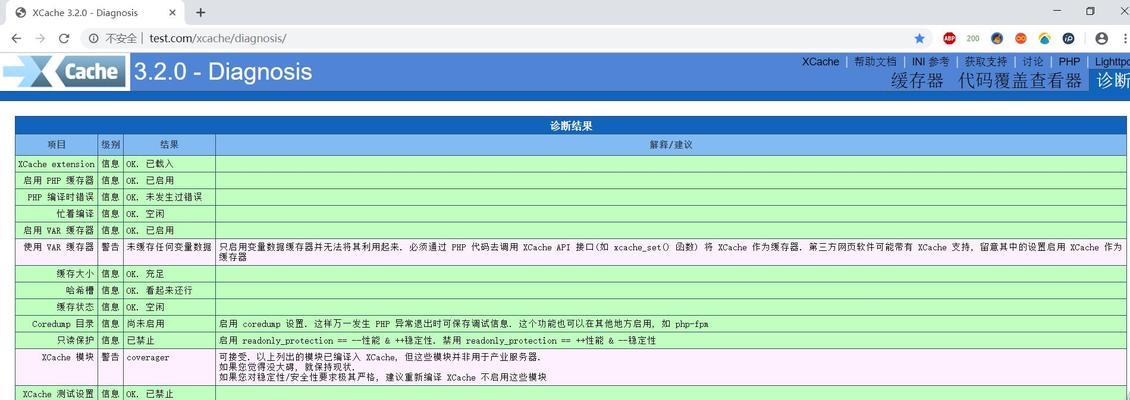The width and height of the screenshot is (1130, 400).
Task: Click the XCache extension row label
Action: (x=56, y=164)
